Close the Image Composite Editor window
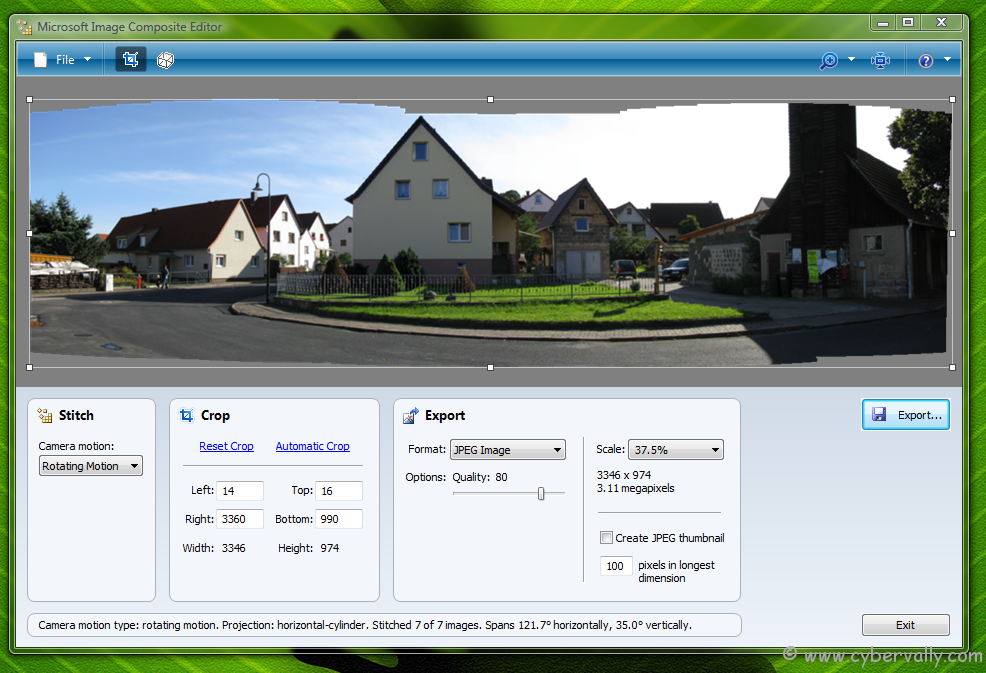986x673 pixels. point(941,22)
